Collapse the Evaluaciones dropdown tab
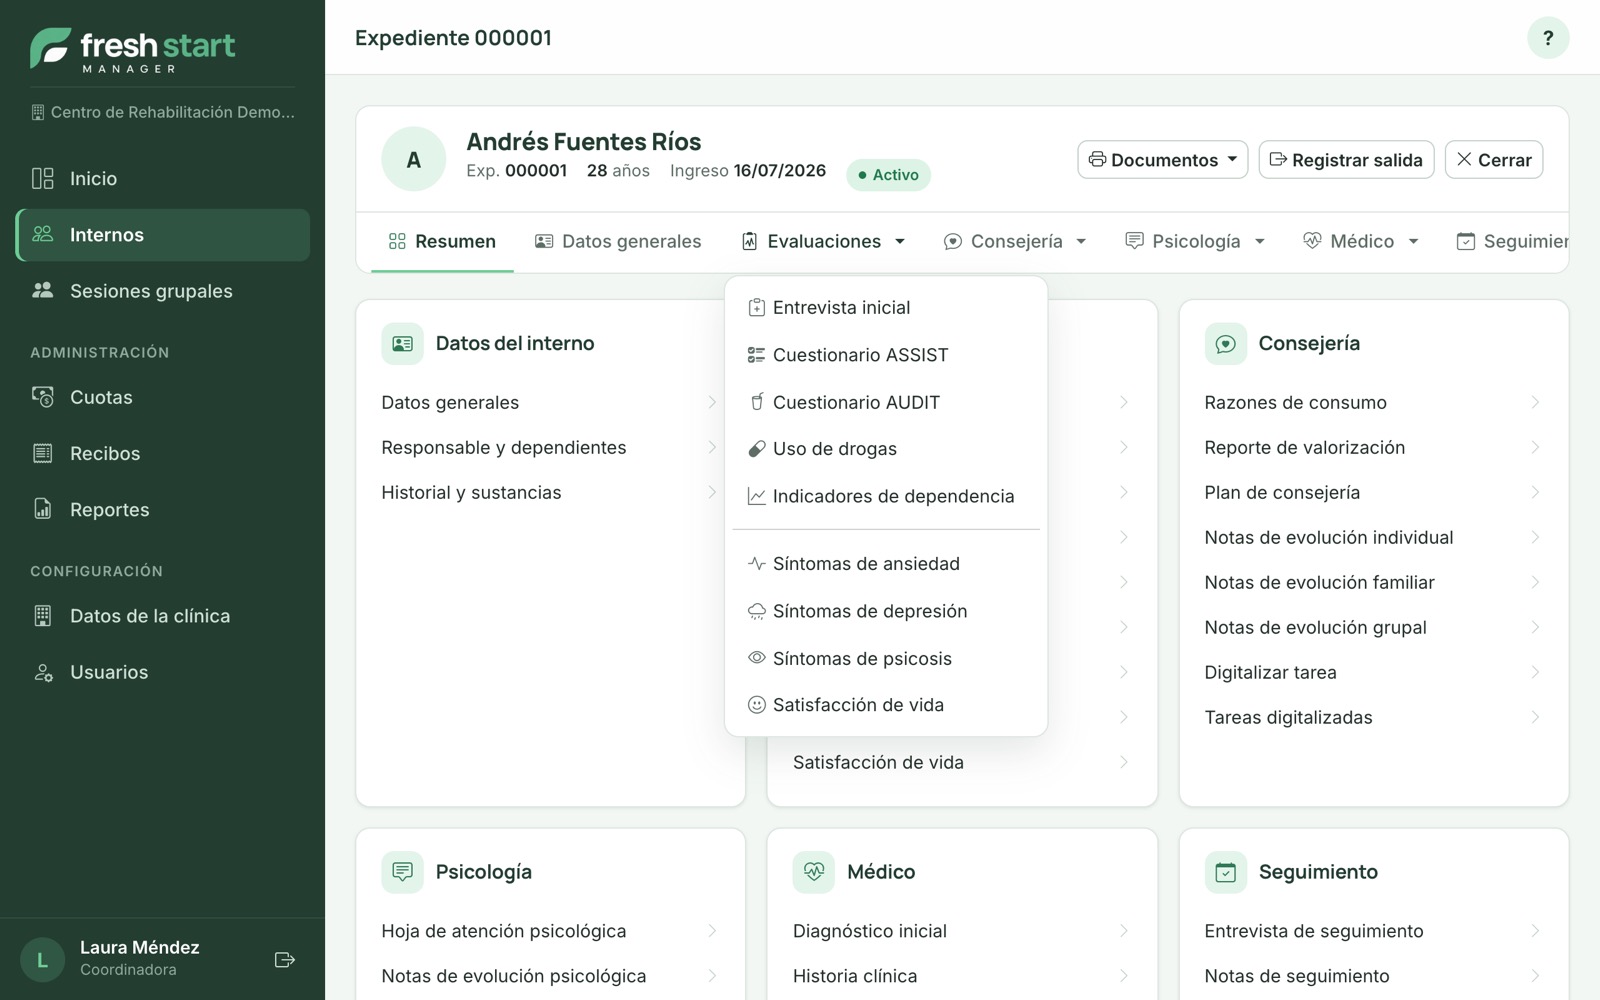 tap(823, 241)
